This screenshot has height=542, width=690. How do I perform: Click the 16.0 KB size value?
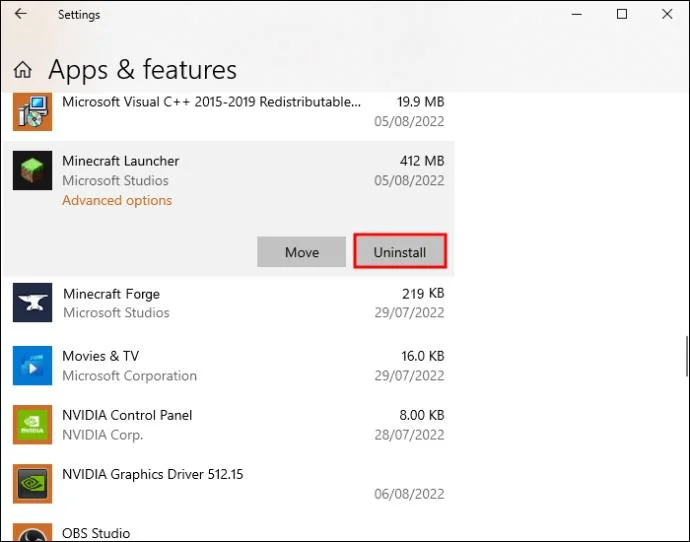(422, 356)
